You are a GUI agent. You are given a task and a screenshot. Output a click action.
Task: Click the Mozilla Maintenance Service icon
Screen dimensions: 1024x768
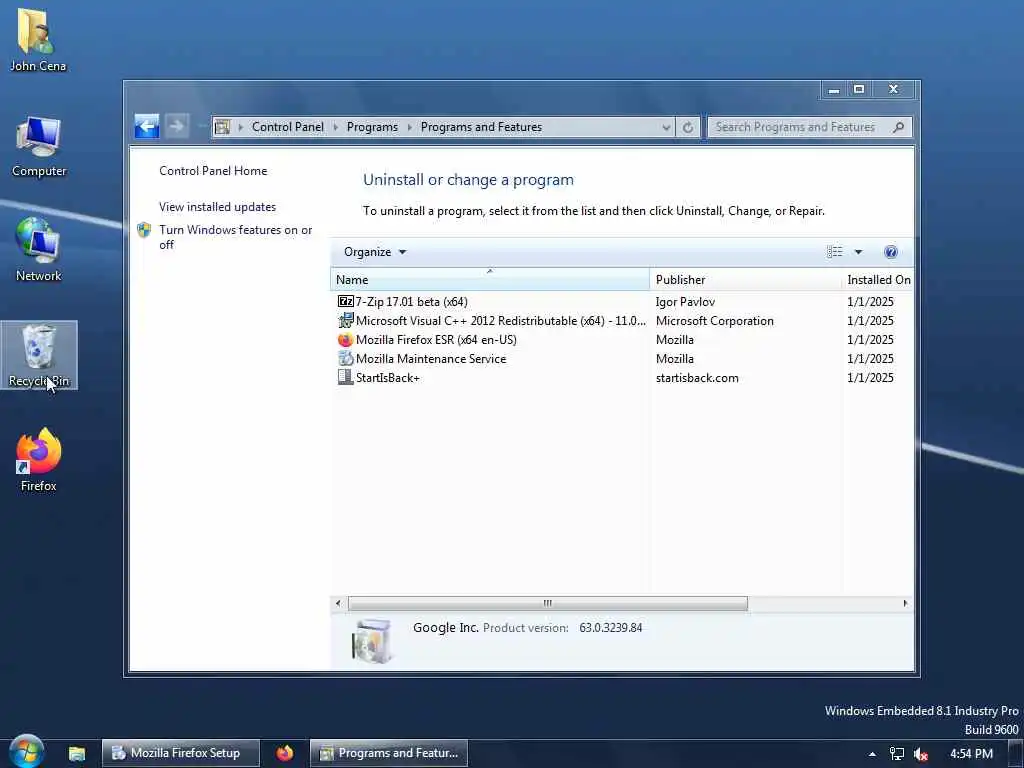click(345, 359)
